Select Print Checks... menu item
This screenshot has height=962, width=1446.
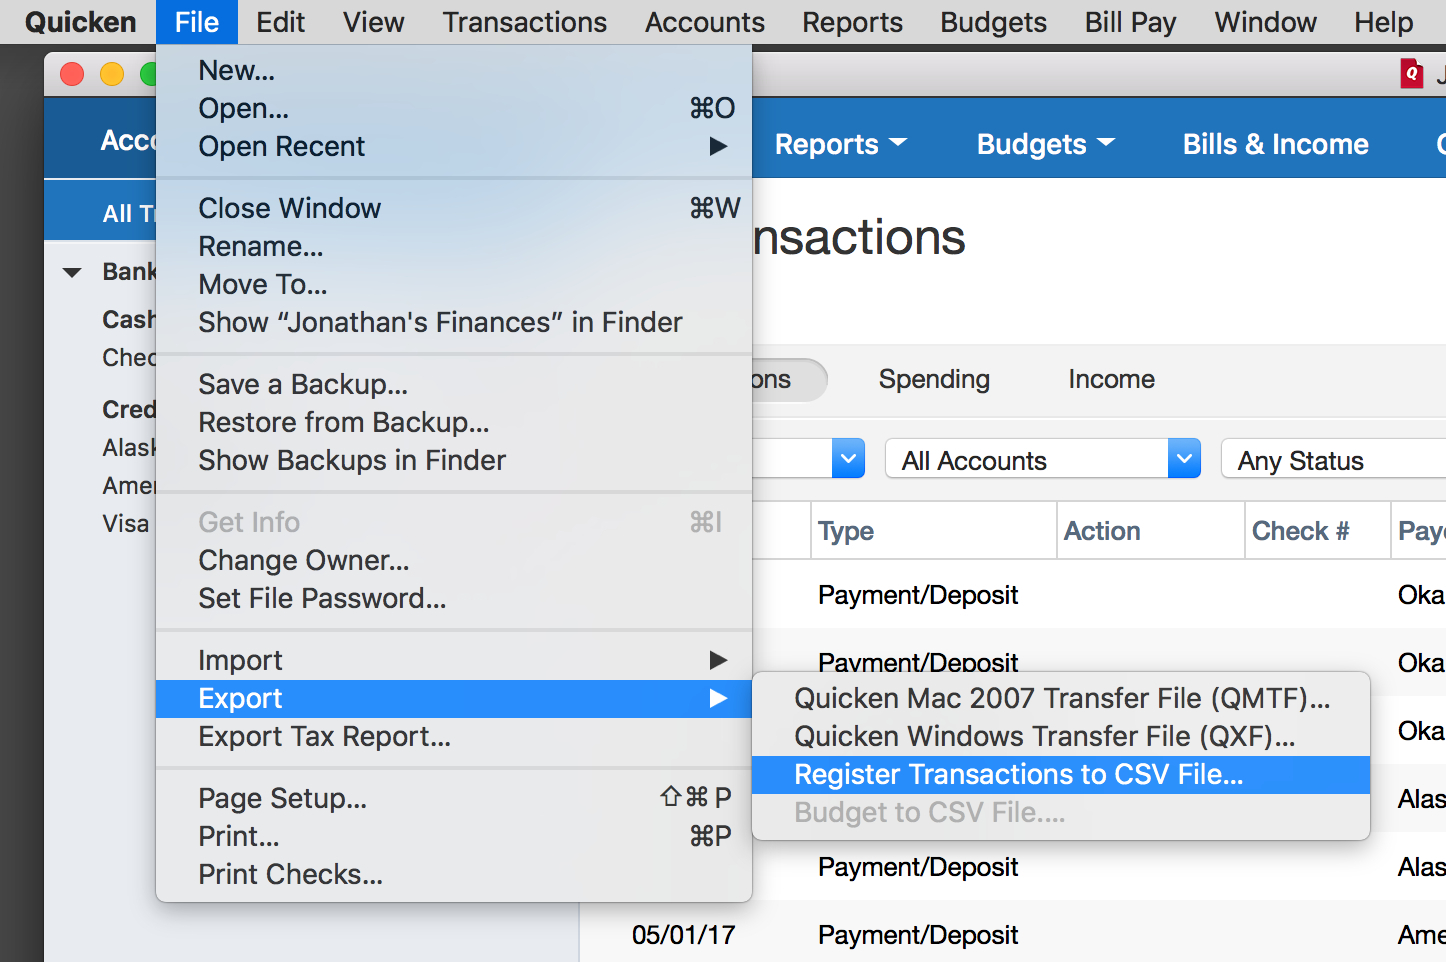click(454, 875)
